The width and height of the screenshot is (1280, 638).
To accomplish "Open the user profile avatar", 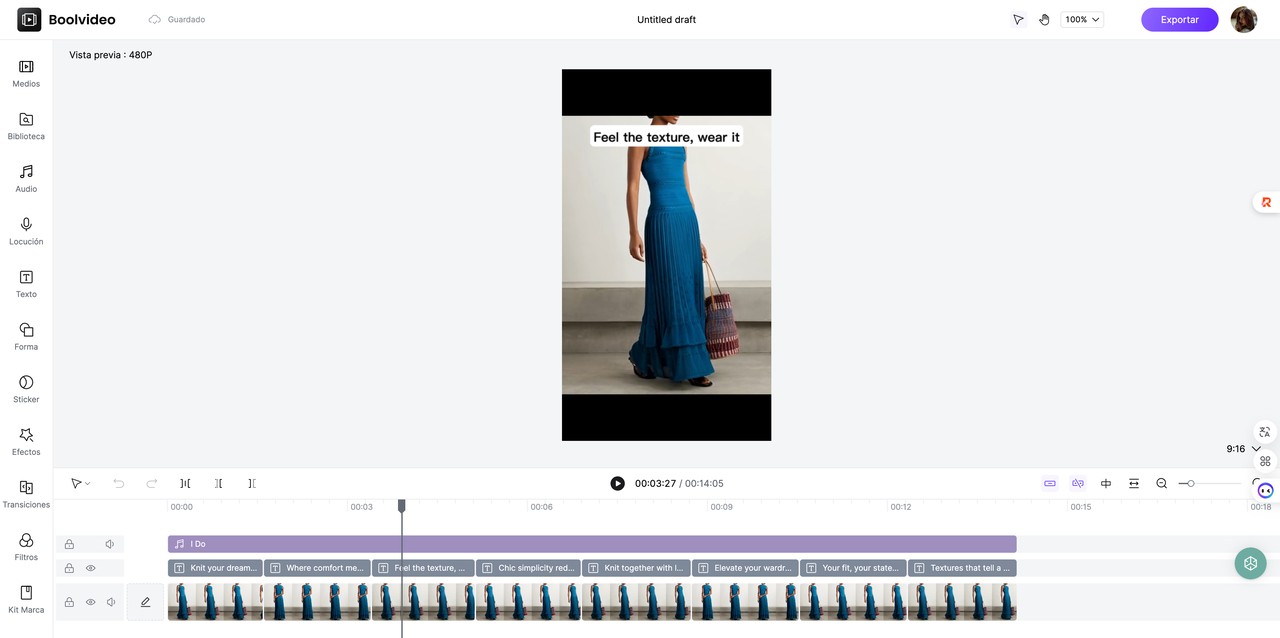I will pyautogui.click(x=1244, y=19).
